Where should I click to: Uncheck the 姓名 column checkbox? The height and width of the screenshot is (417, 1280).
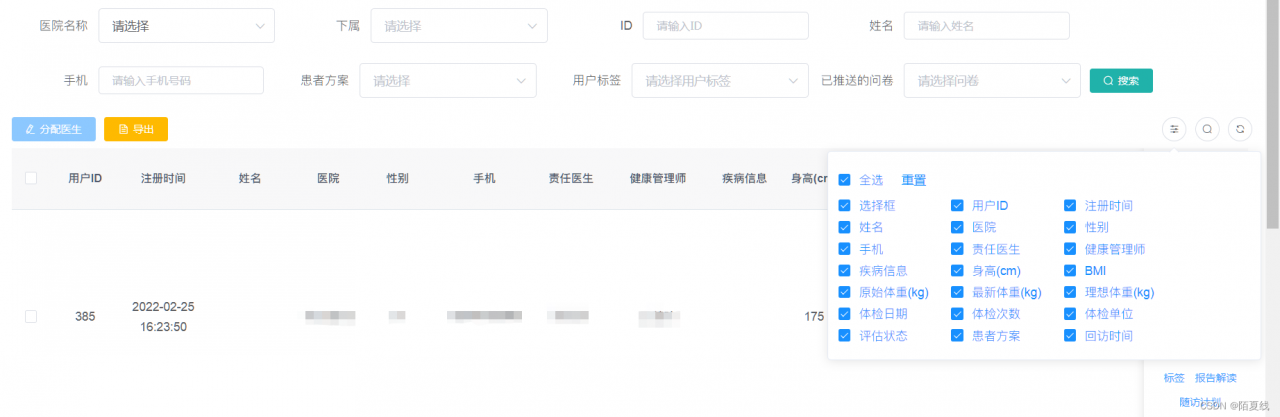point(845,228)
